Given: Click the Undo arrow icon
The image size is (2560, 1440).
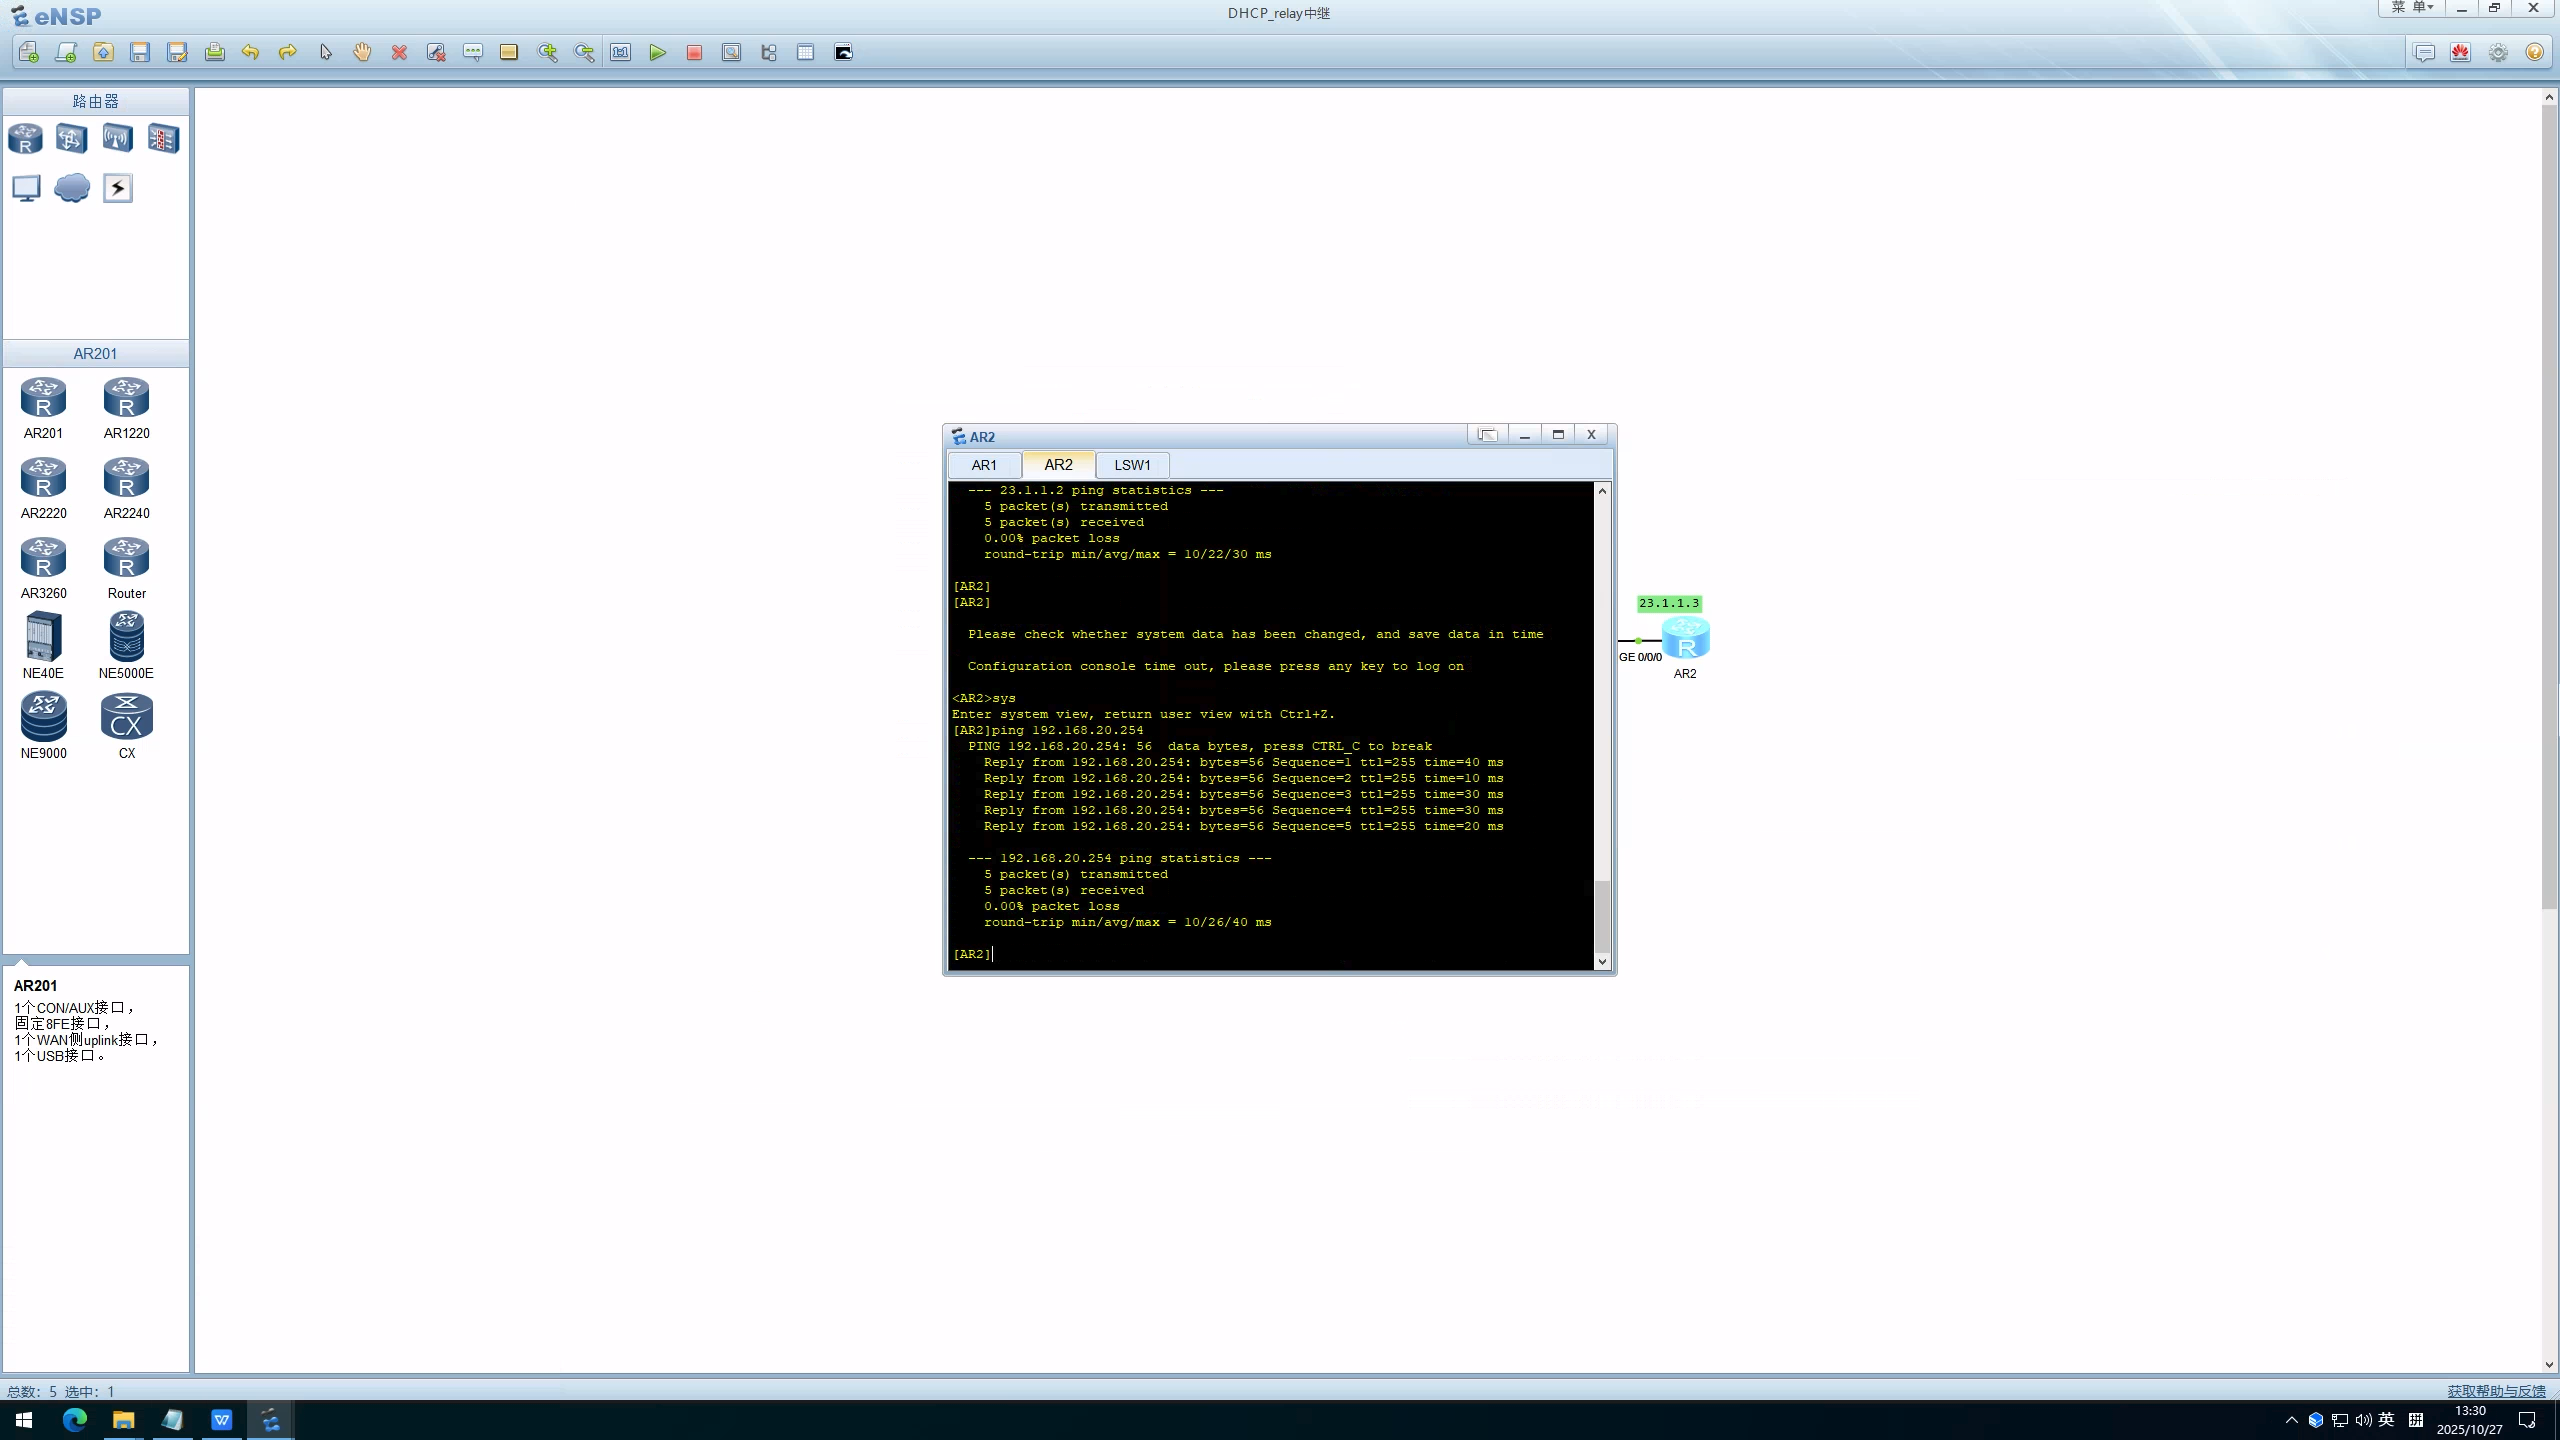Looking at the screenshot, I should point(250,53).
